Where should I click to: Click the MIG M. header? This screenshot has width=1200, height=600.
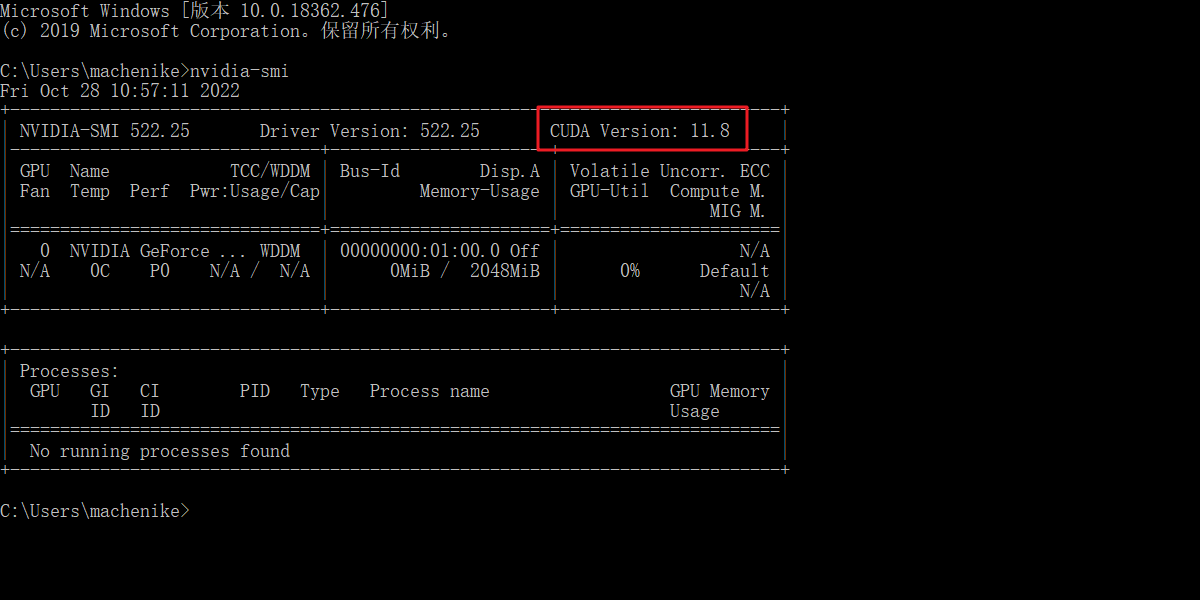click(738, 211)
